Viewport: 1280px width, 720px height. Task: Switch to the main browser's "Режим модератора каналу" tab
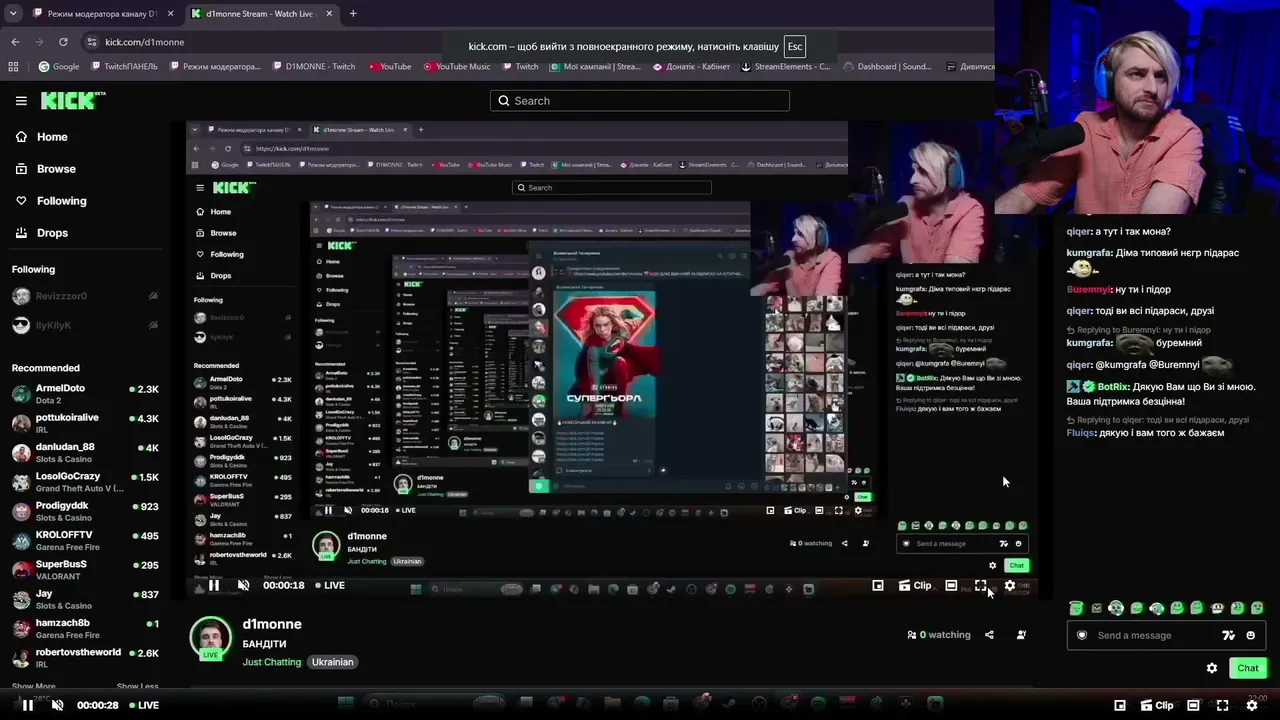point(103,14)
